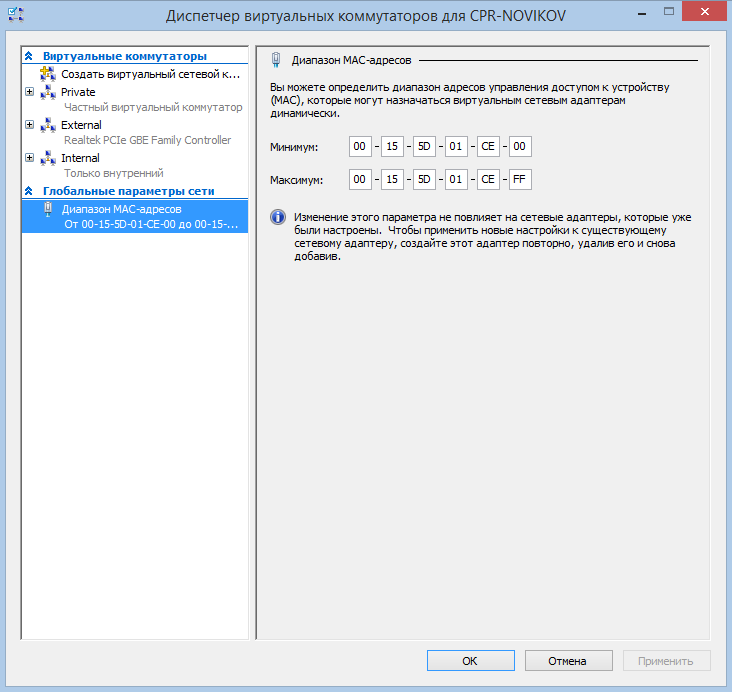Click the blue information icon
The height and width of the screenshot is (692, 732).
[x=277, y=217]
